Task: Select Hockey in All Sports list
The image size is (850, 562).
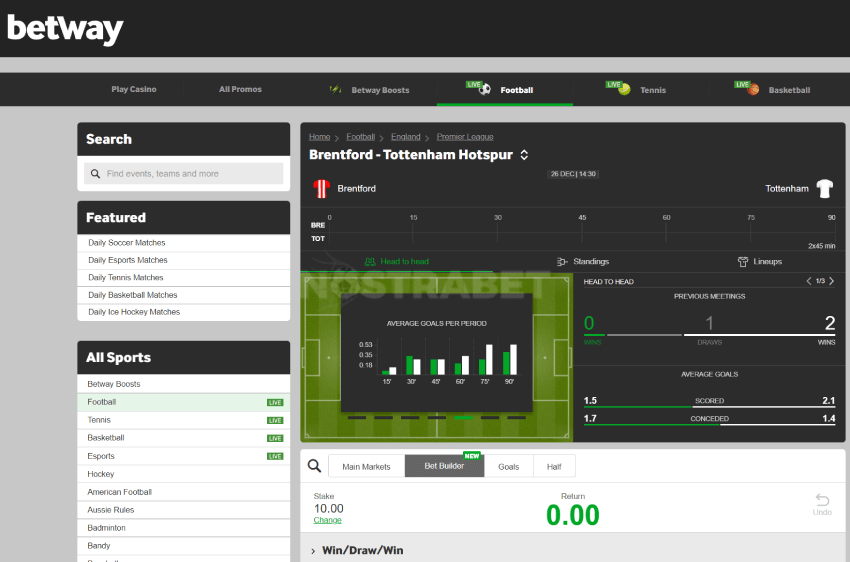Action: (x=184, y=474)
